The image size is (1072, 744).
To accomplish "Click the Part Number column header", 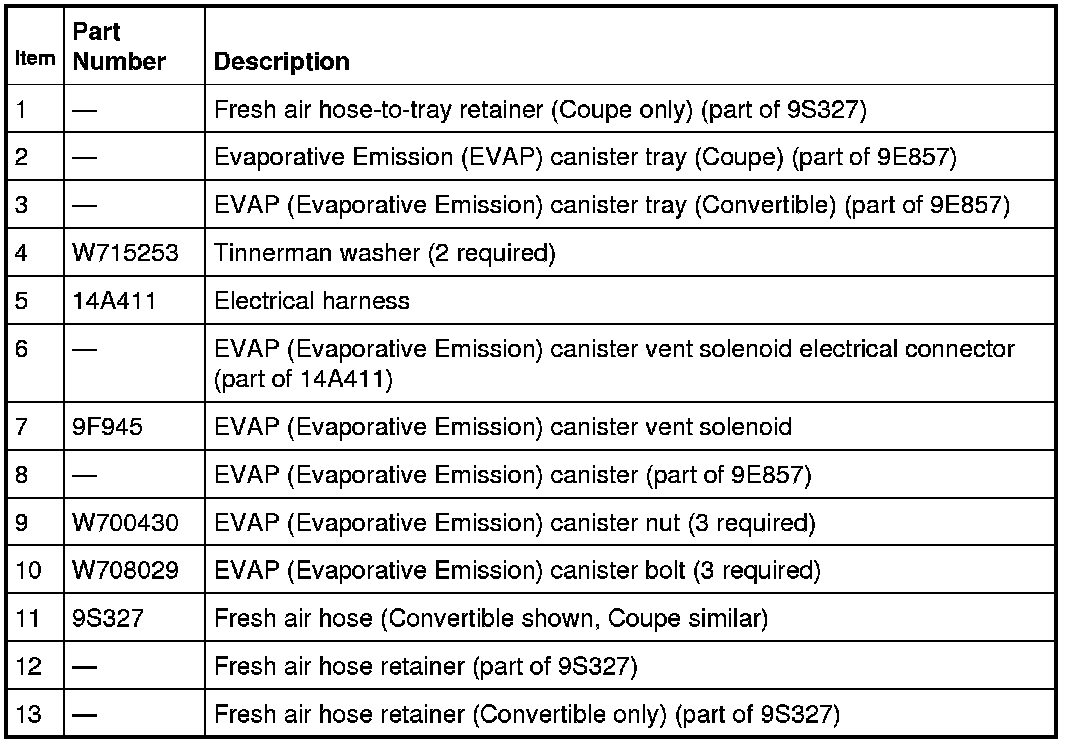I will click(119, 47).
